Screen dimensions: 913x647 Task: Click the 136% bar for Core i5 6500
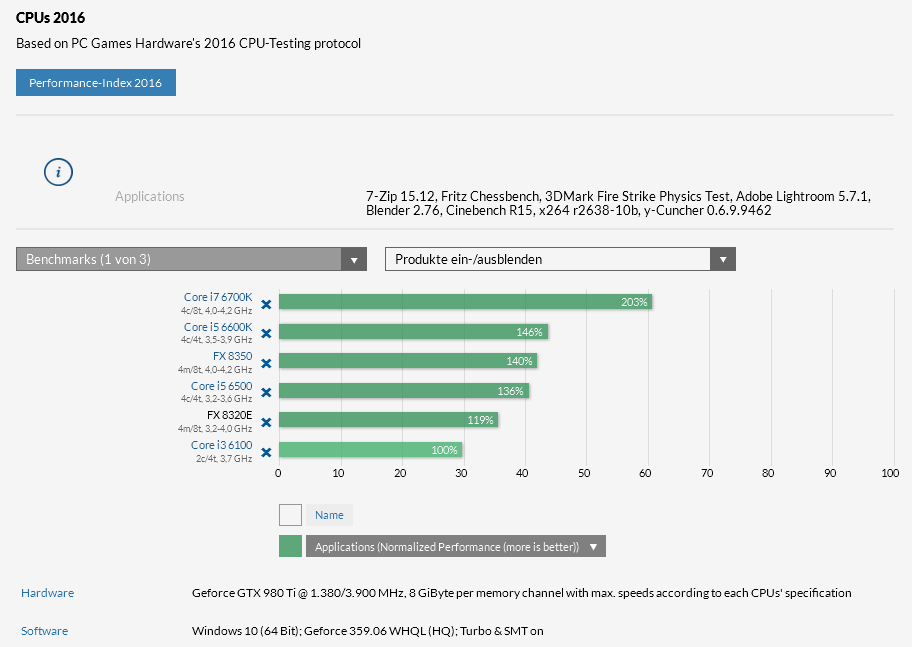click(x=404, y=391)
